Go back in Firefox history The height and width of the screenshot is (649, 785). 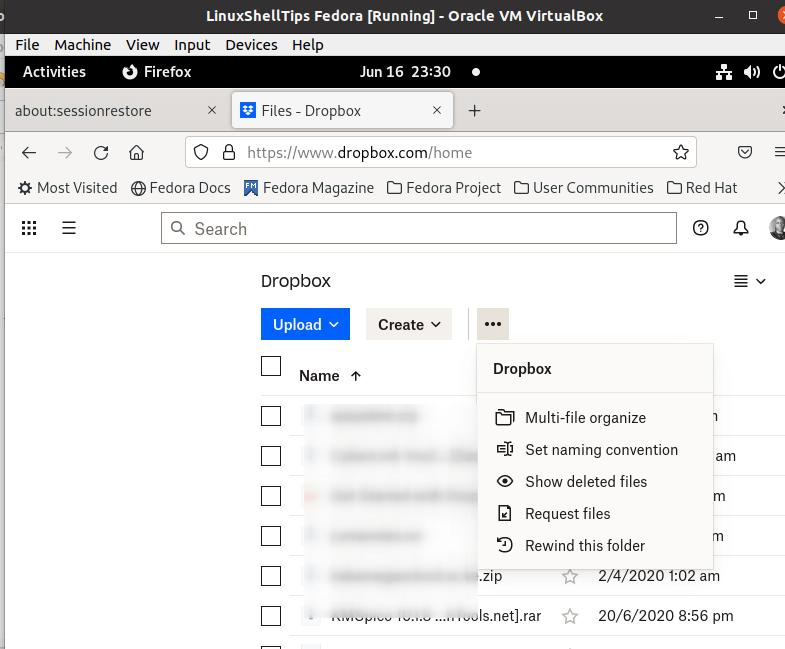point(29,152)
